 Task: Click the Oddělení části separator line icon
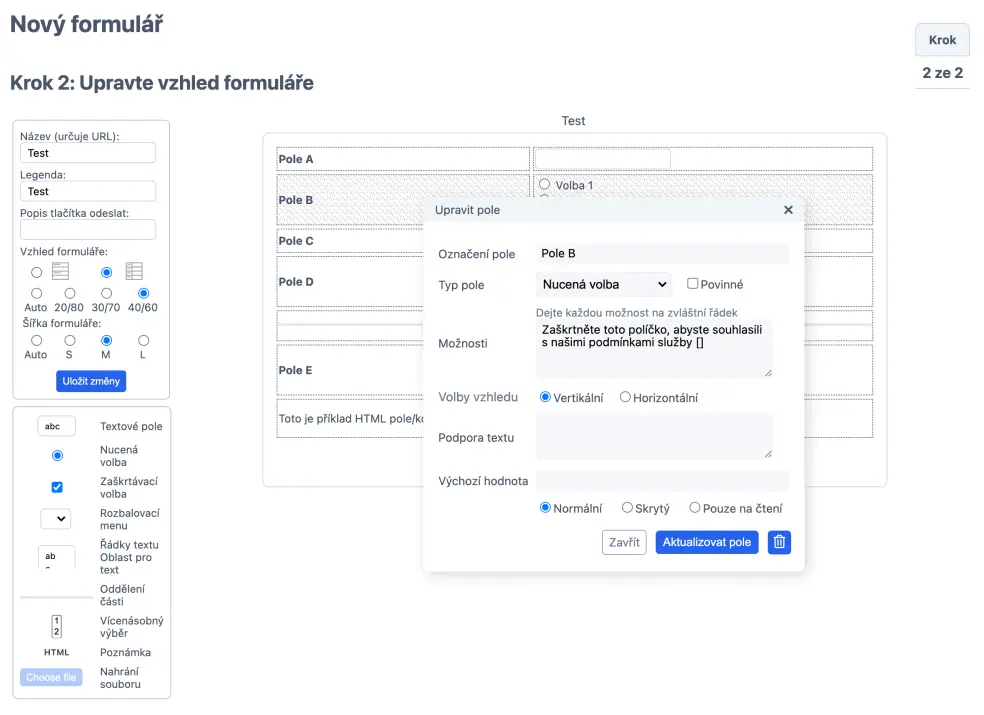coord(57,597)
